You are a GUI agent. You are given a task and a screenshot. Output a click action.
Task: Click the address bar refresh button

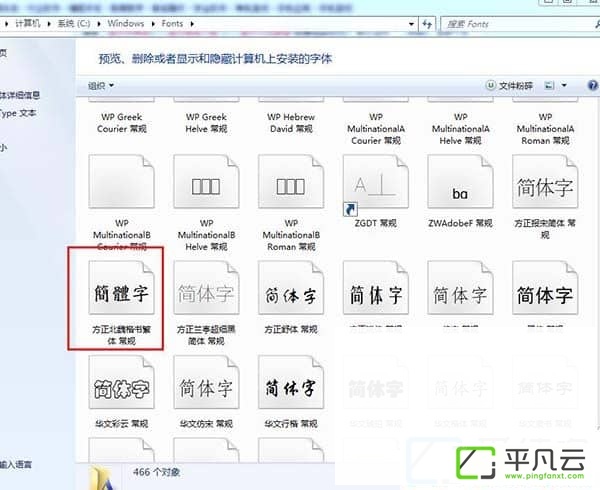pos(427,24)
